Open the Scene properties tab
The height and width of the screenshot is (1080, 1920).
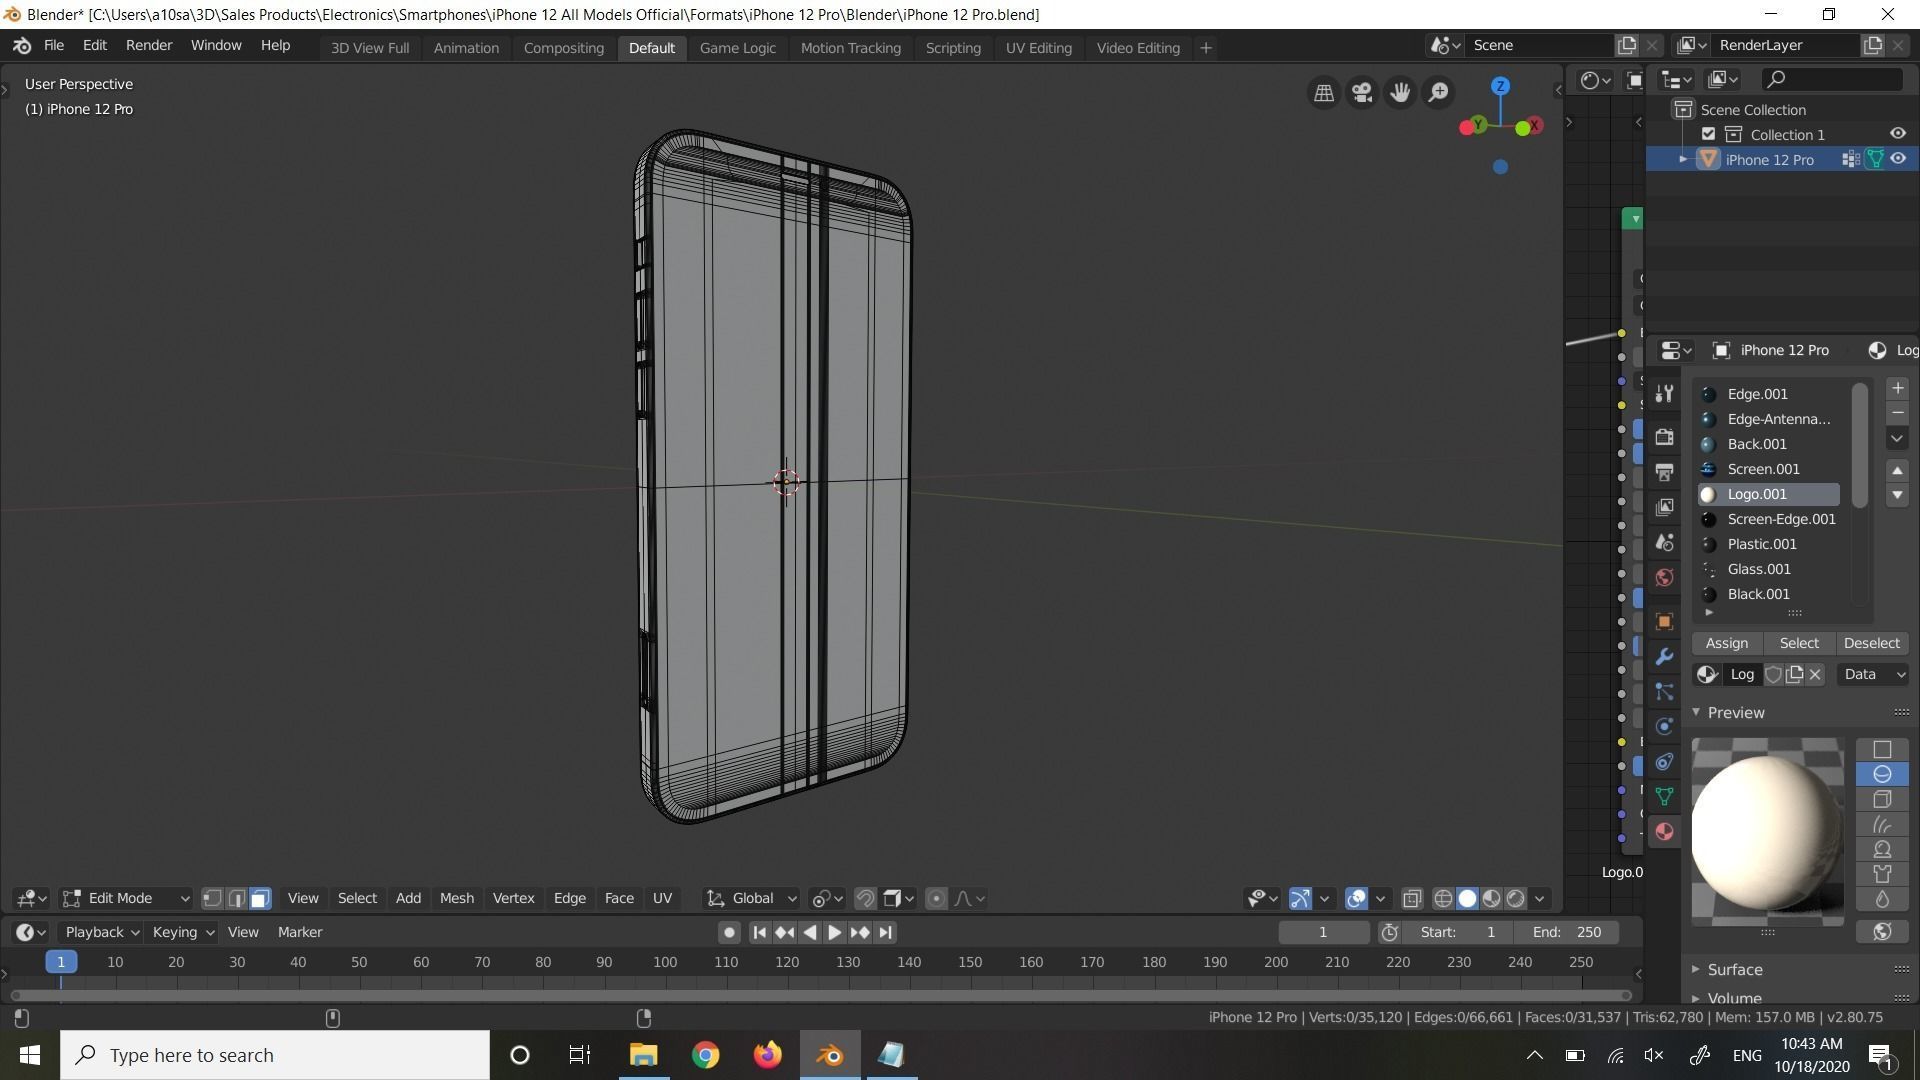click(1664, 542)
